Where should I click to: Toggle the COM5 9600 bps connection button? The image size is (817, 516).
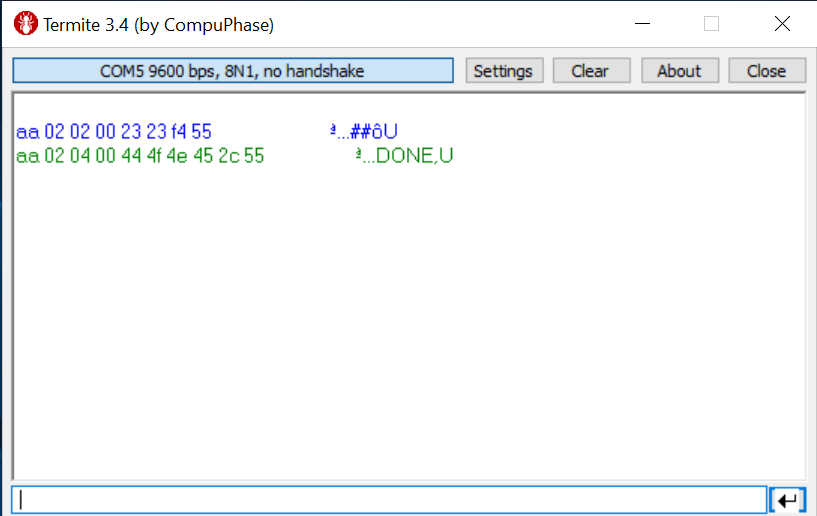pos(232,71)
